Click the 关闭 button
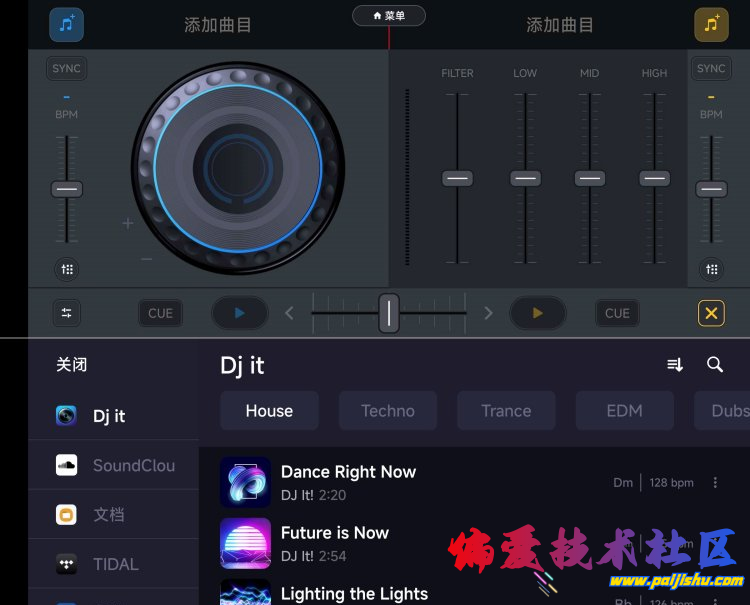 [71, 365]
